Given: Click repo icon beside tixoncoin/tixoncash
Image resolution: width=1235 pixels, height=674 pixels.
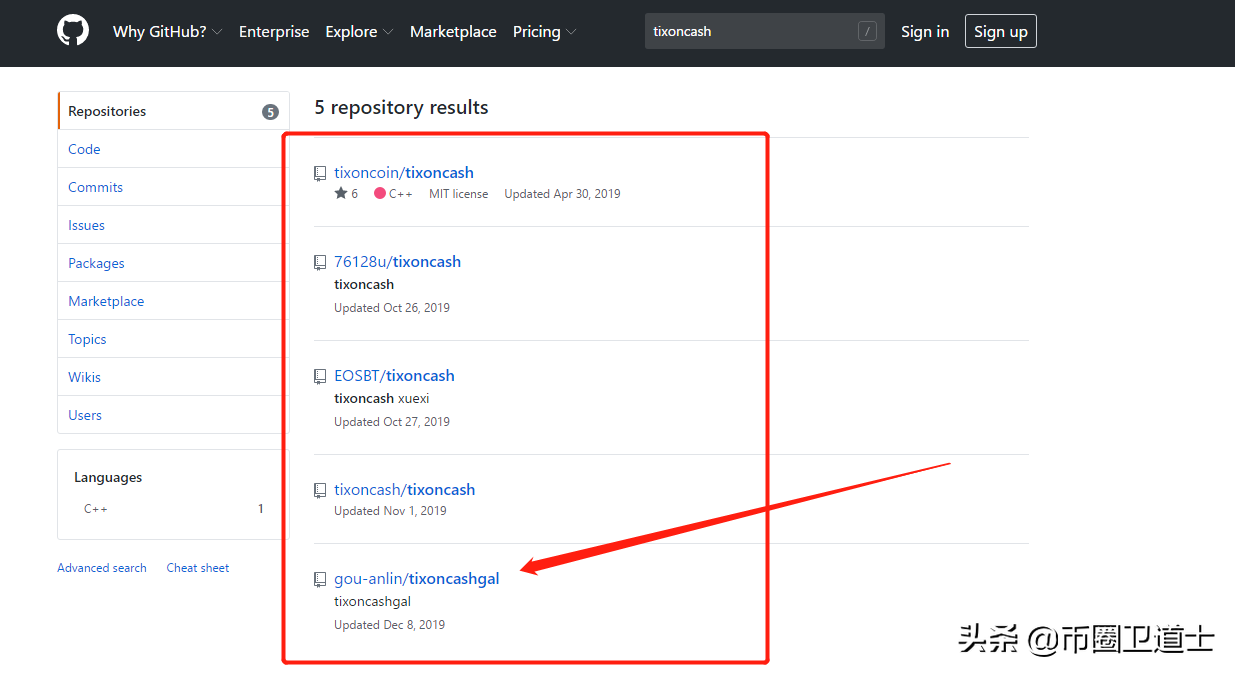Looking at the screenshot, I should (320, 173).
